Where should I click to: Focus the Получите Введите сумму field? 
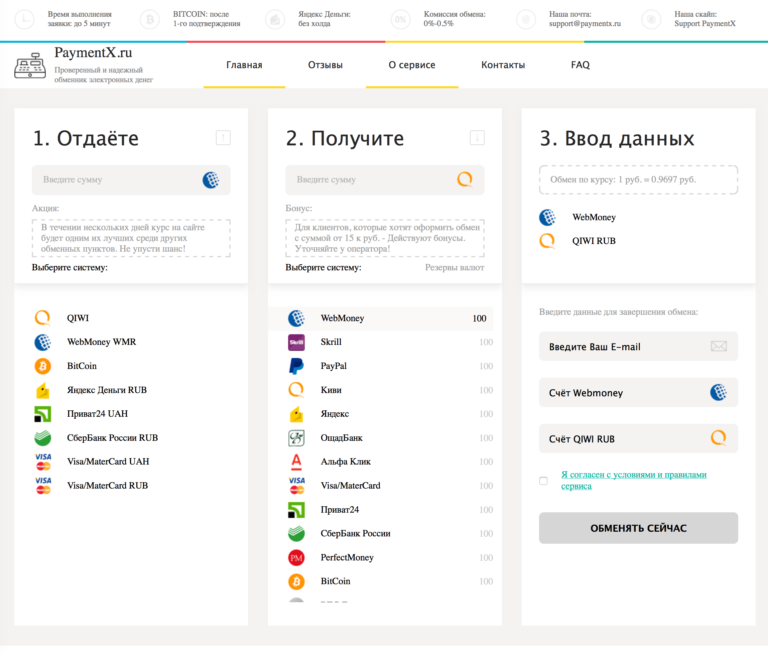(x=384, y=180)
